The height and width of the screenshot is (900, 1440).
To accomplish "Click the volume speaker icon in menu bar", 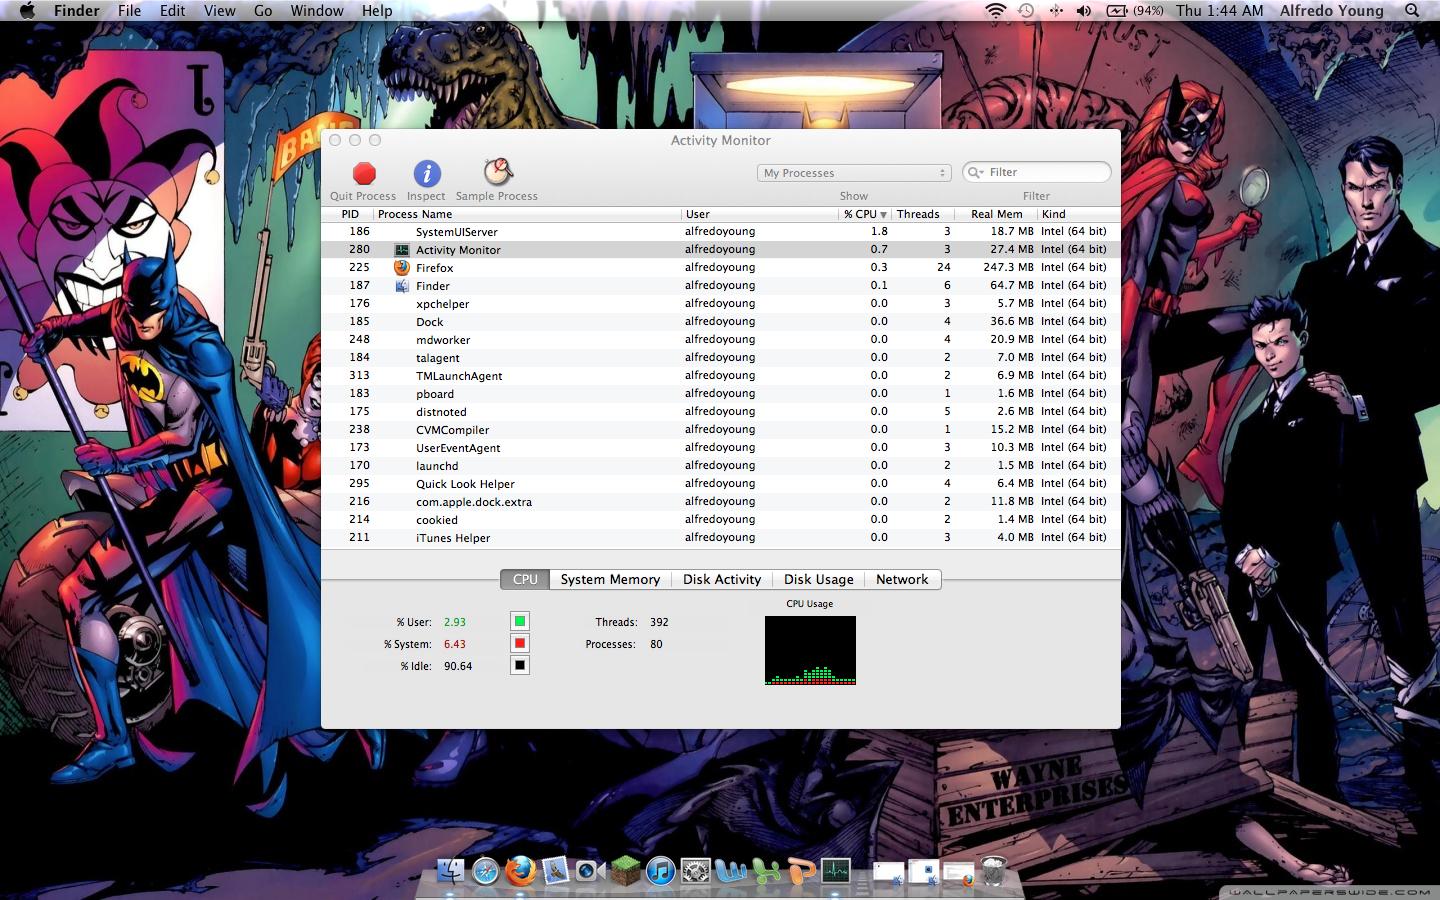I will (1084, 10).
